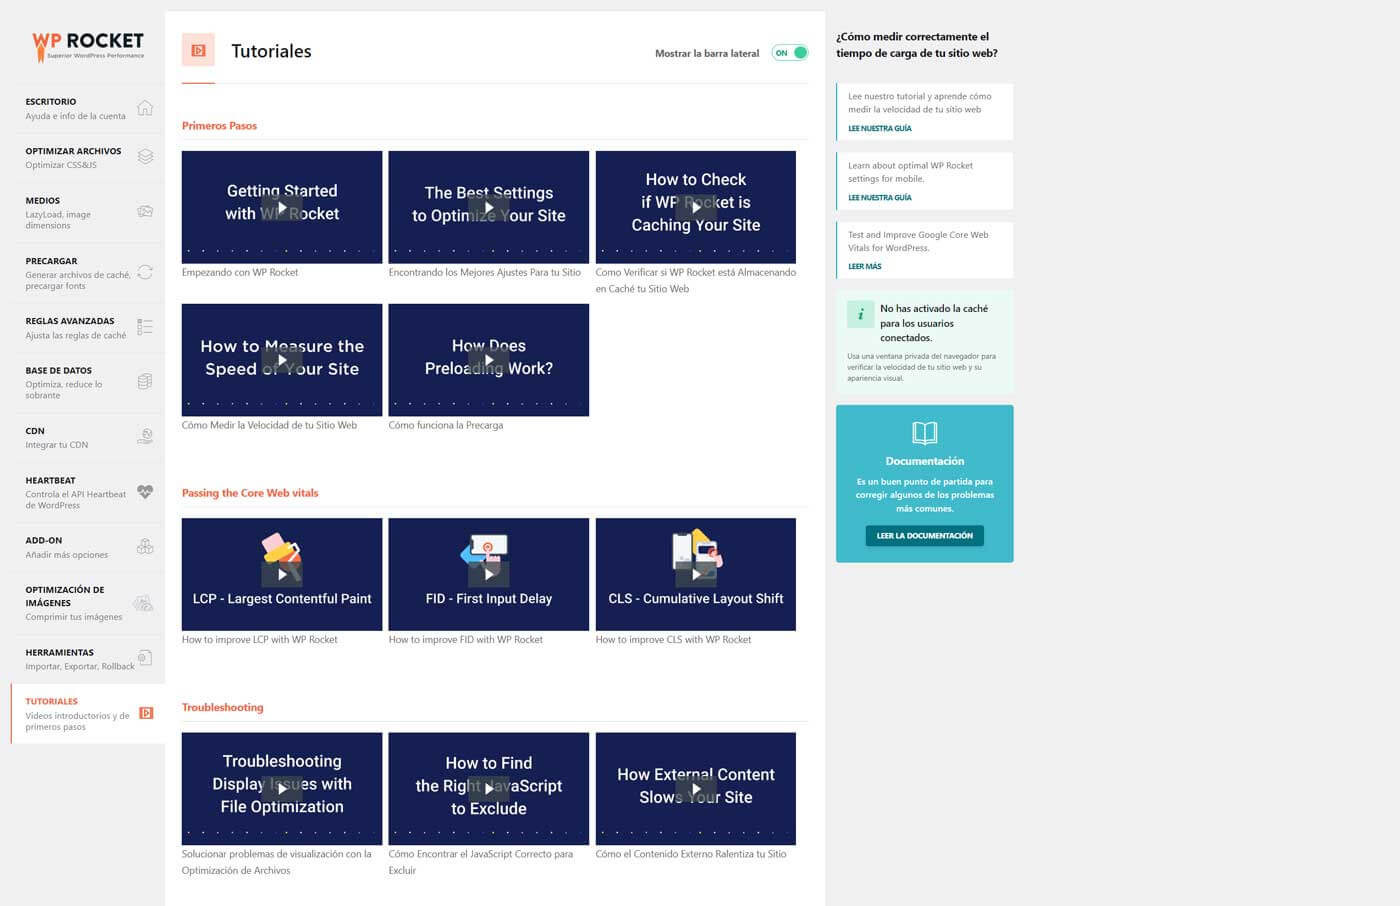Click How to improve FID with WP Rocket caption
Viewport: 1400px width, 906px height.
point(466,639)
